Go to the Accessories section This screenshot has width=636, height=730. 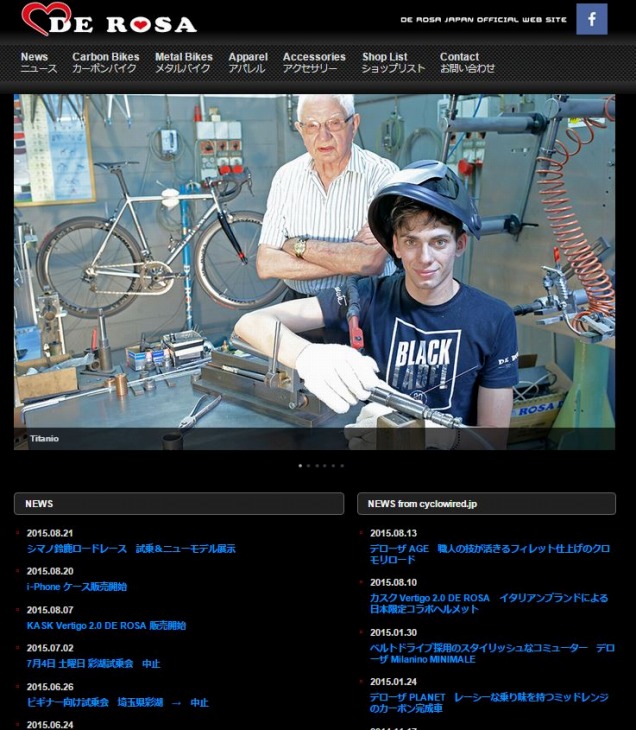coord(314,63)
